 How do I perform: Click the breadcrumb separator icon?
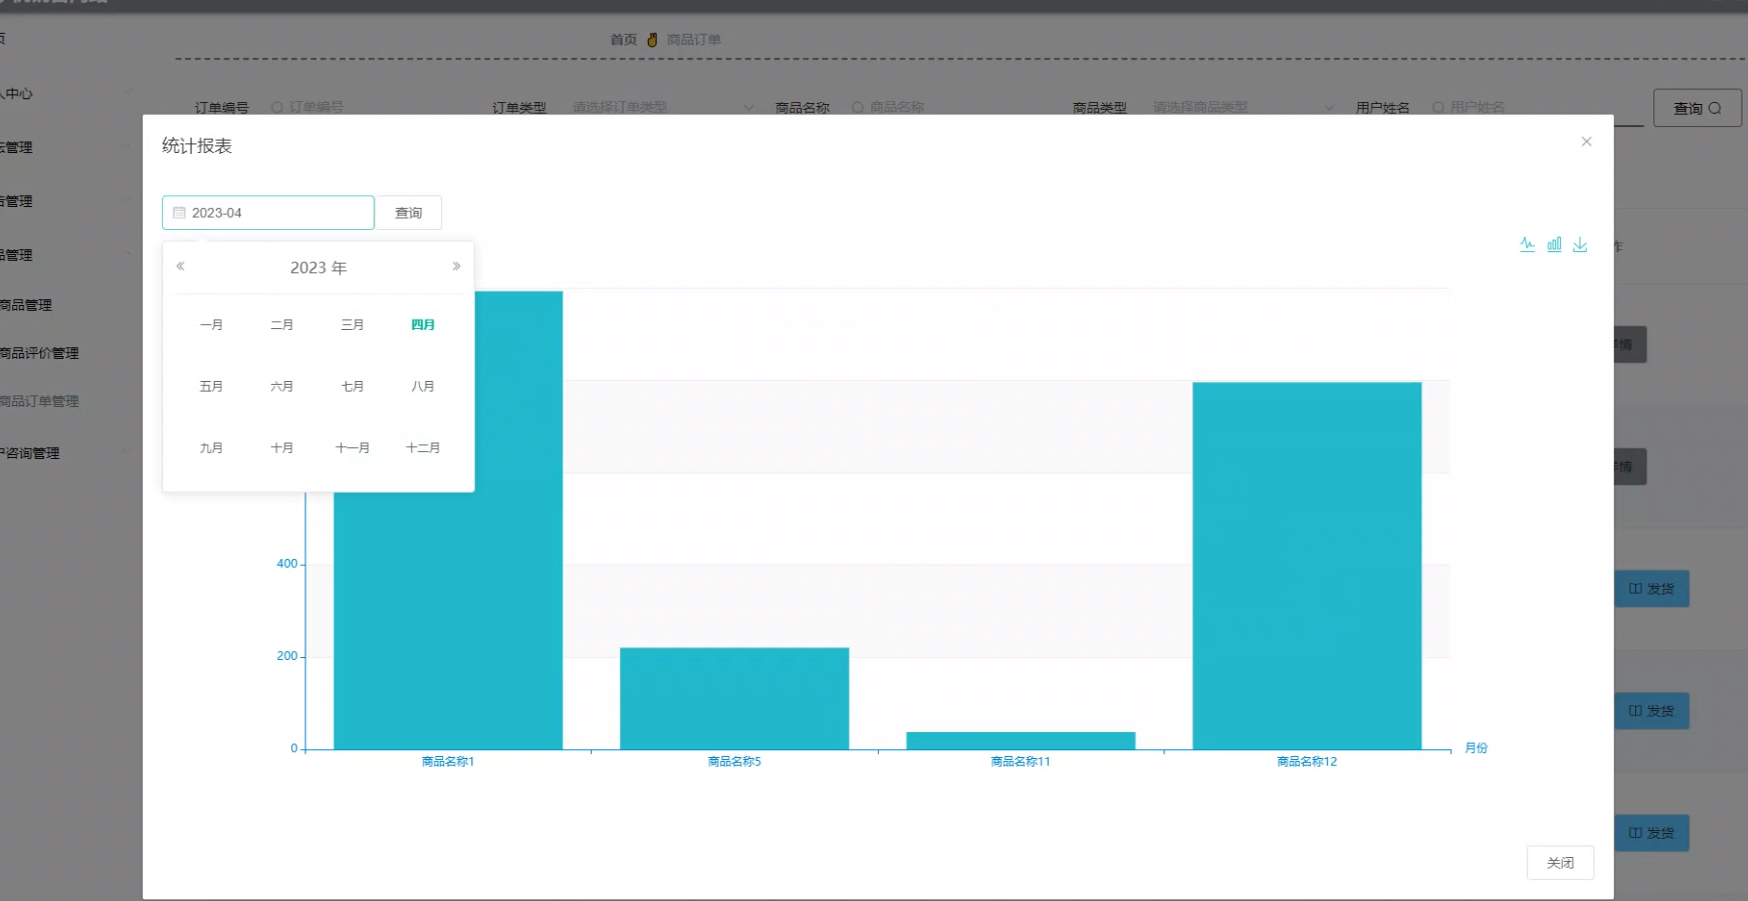(x=652, y=40)
